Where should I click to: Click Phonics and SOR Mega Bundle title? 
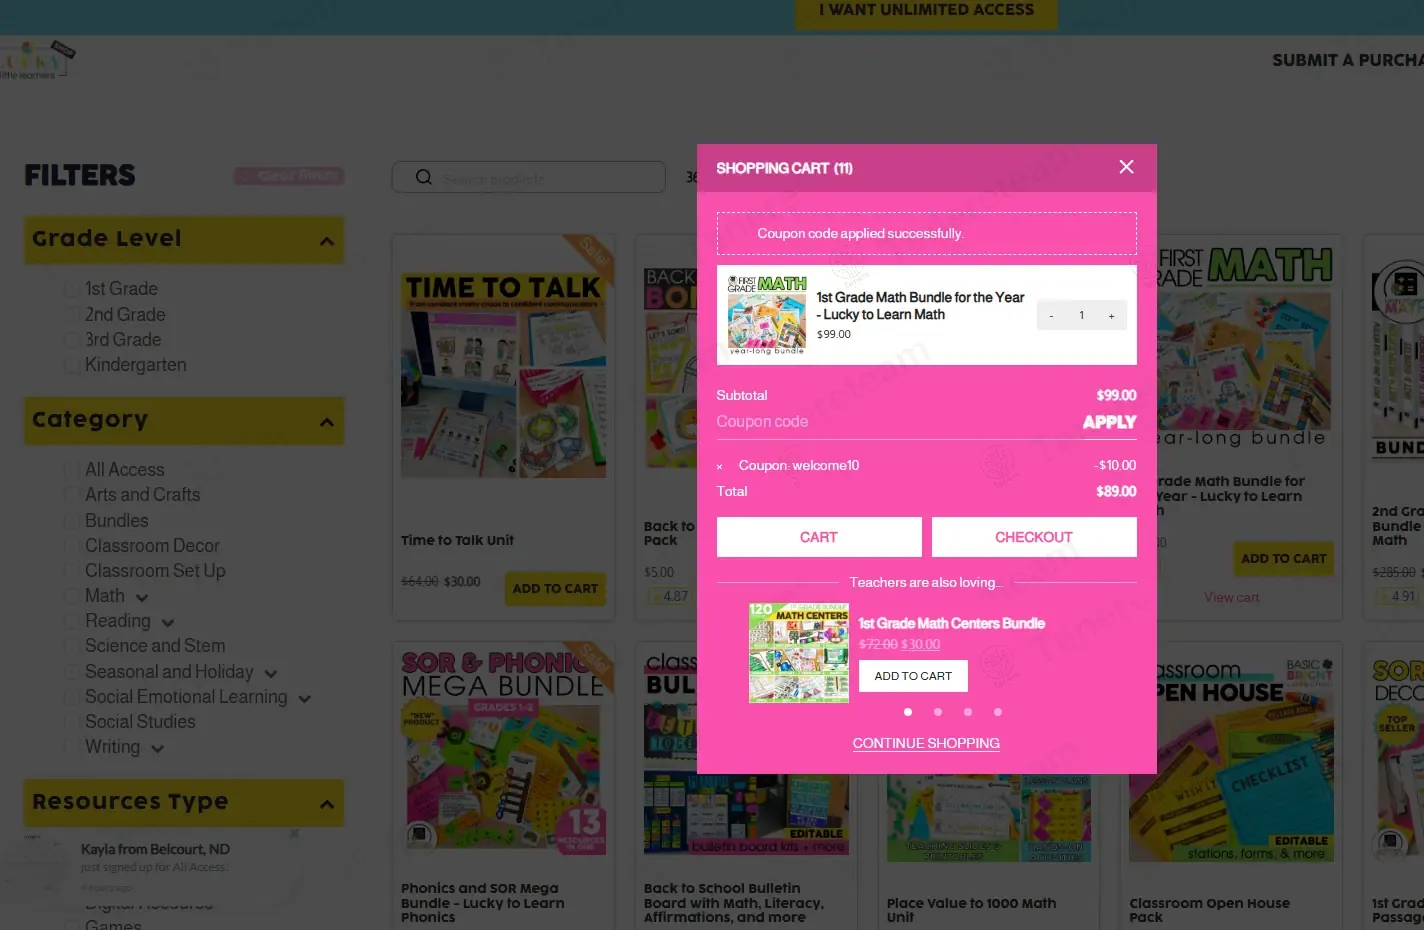(483, 902)
